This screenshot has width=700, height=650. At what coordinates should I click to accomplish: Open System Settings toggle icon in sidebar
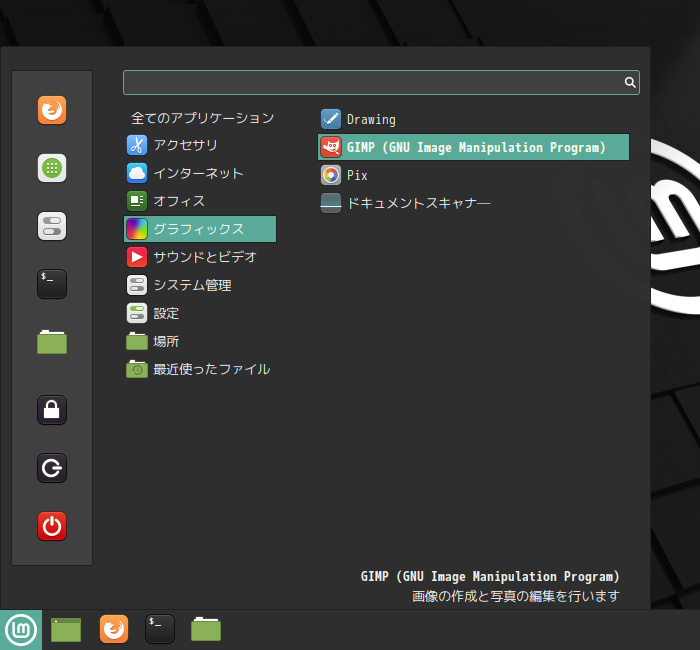pos(52,226)
